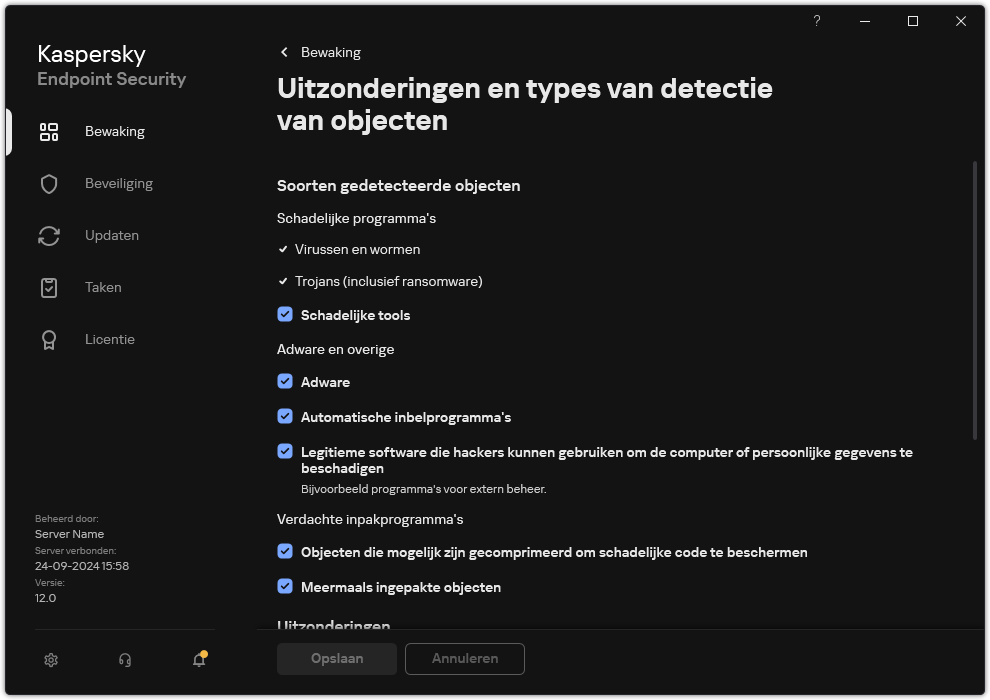The image size is (990, 700).
Task: Open notifications via the bell icon
Action: click(x=198, y=660)
